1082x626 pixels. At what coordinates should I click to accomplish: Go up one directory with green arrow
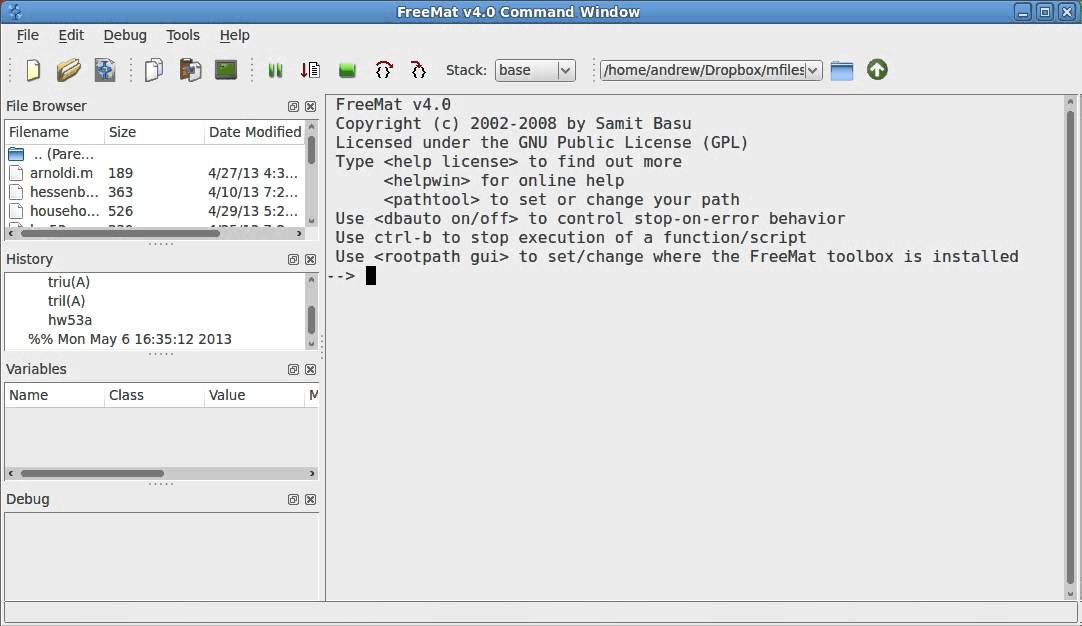pos(877,70)
